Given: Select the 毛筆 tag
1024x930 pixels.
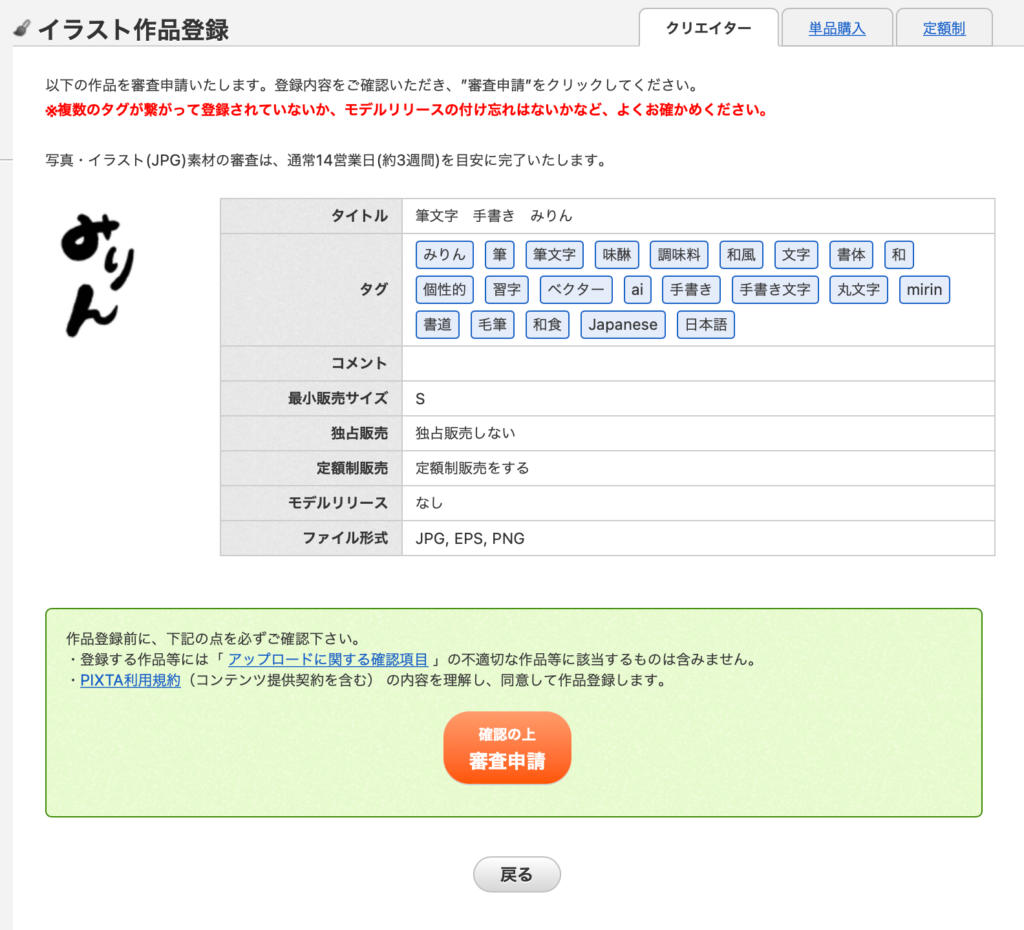Looking at the screenshot, I should click(492, 324).
